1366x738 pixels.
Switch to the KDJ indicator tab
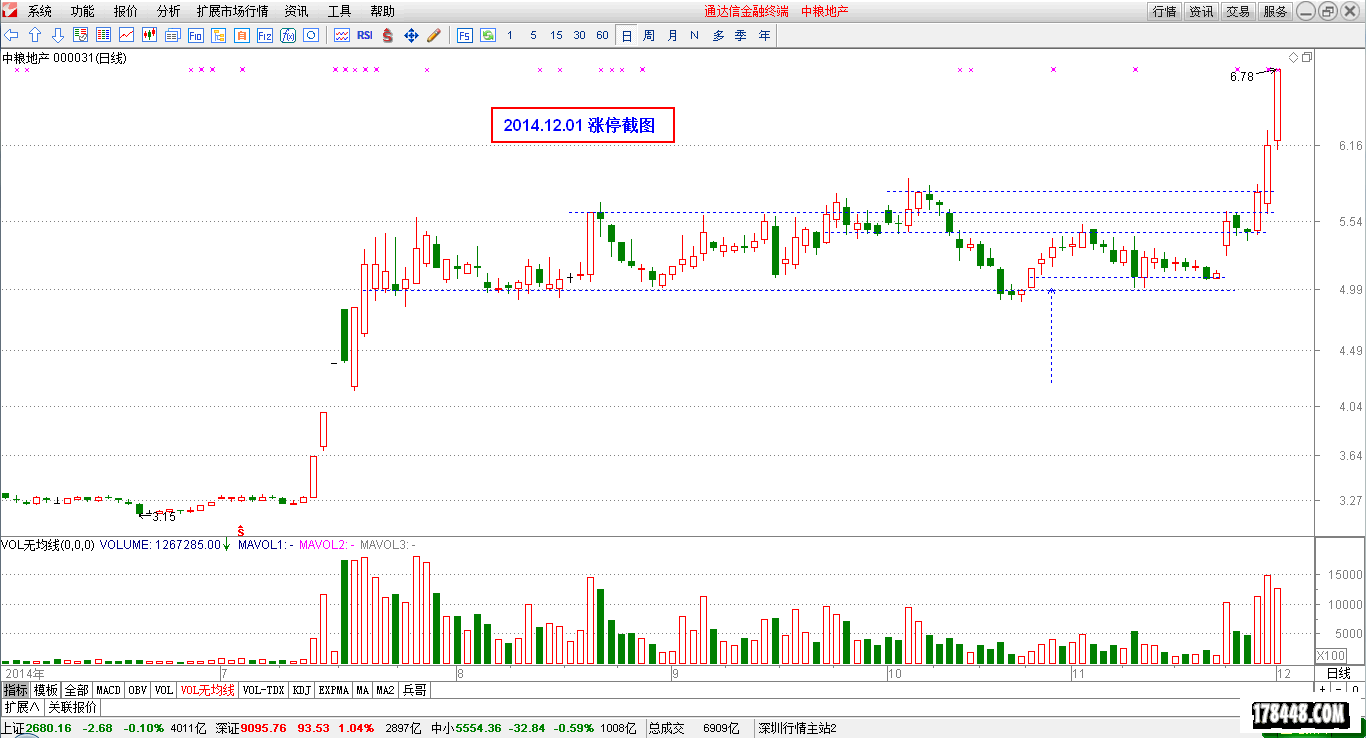(302, 690)
